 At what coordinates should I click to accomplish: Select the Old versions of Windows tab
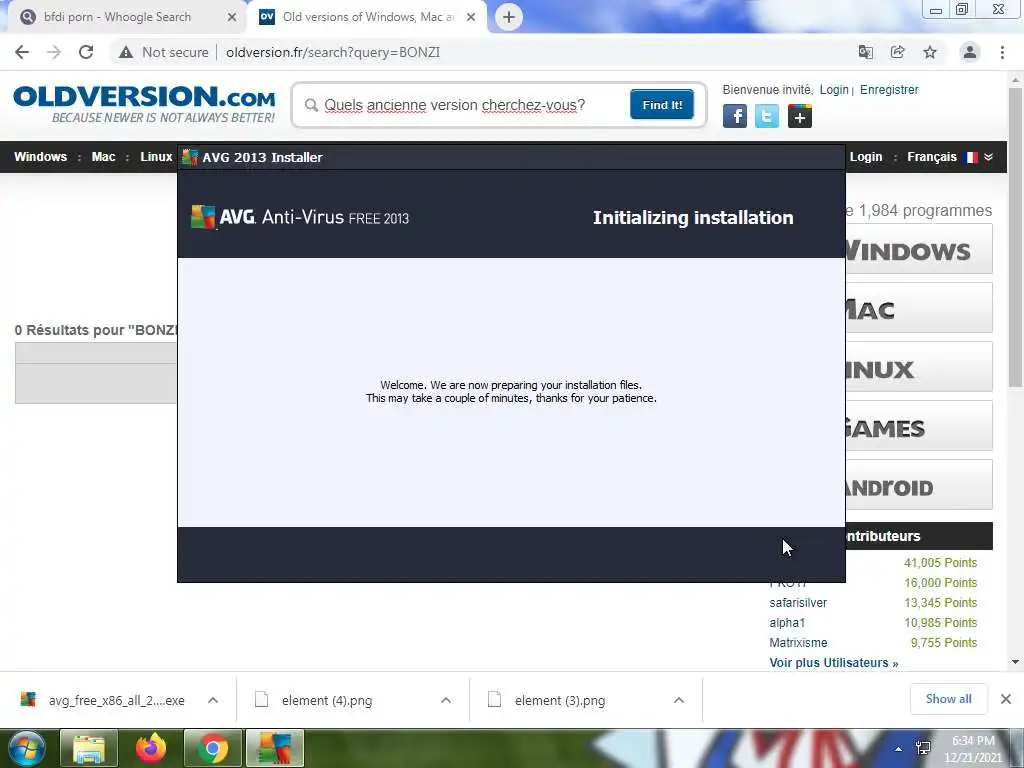[368, 17]
